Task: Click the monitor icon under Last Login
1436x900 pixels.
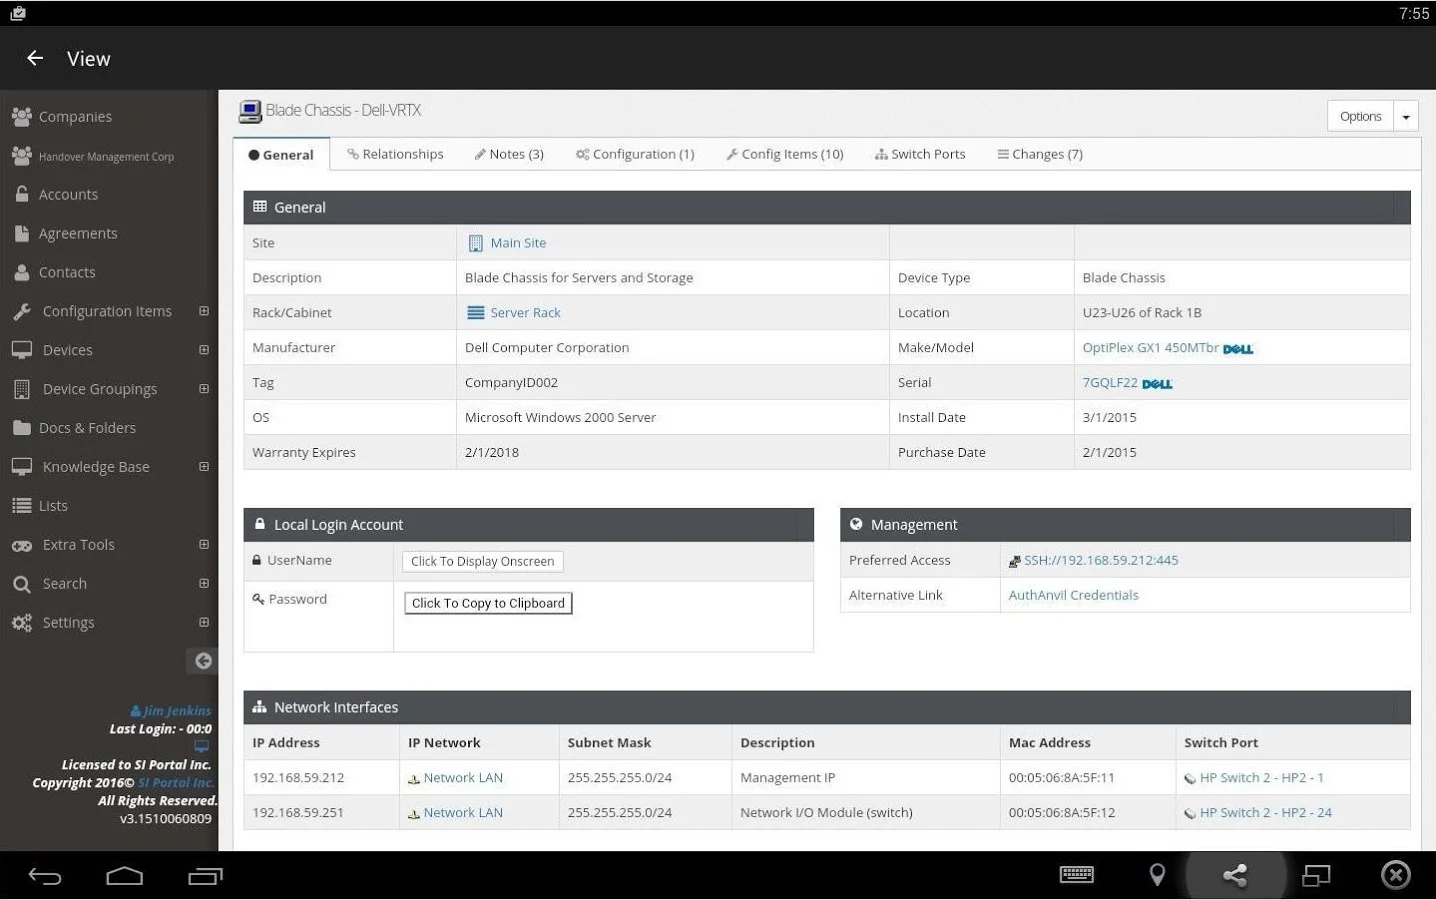Action: pos(202,747)
